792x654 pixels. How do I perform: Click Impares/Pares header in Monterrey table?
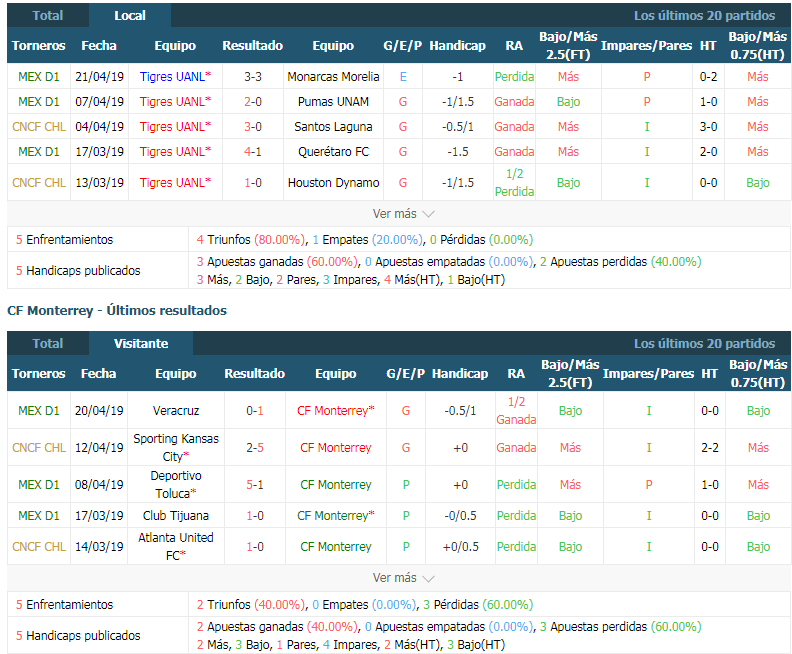click(649, 374)
